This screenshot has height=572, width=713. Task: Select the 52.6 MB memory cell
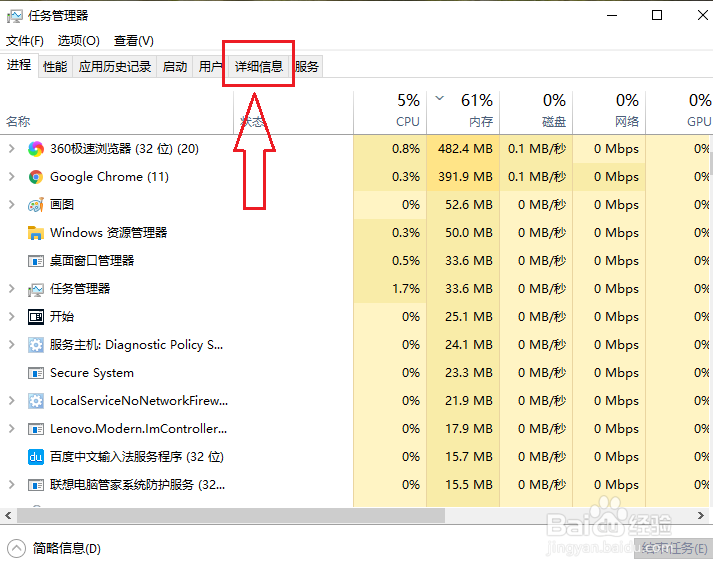coord(463,205)
